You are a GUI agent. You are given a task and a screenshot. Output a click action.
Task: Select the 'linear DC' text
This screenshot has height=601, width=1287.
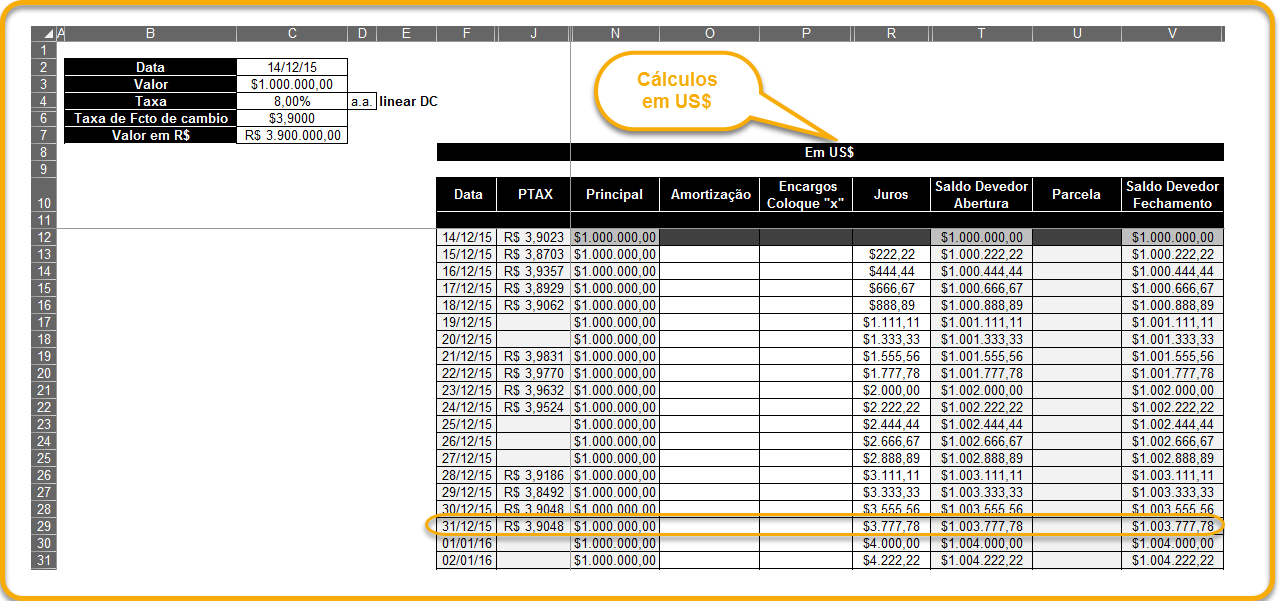[x=408, y=101]
